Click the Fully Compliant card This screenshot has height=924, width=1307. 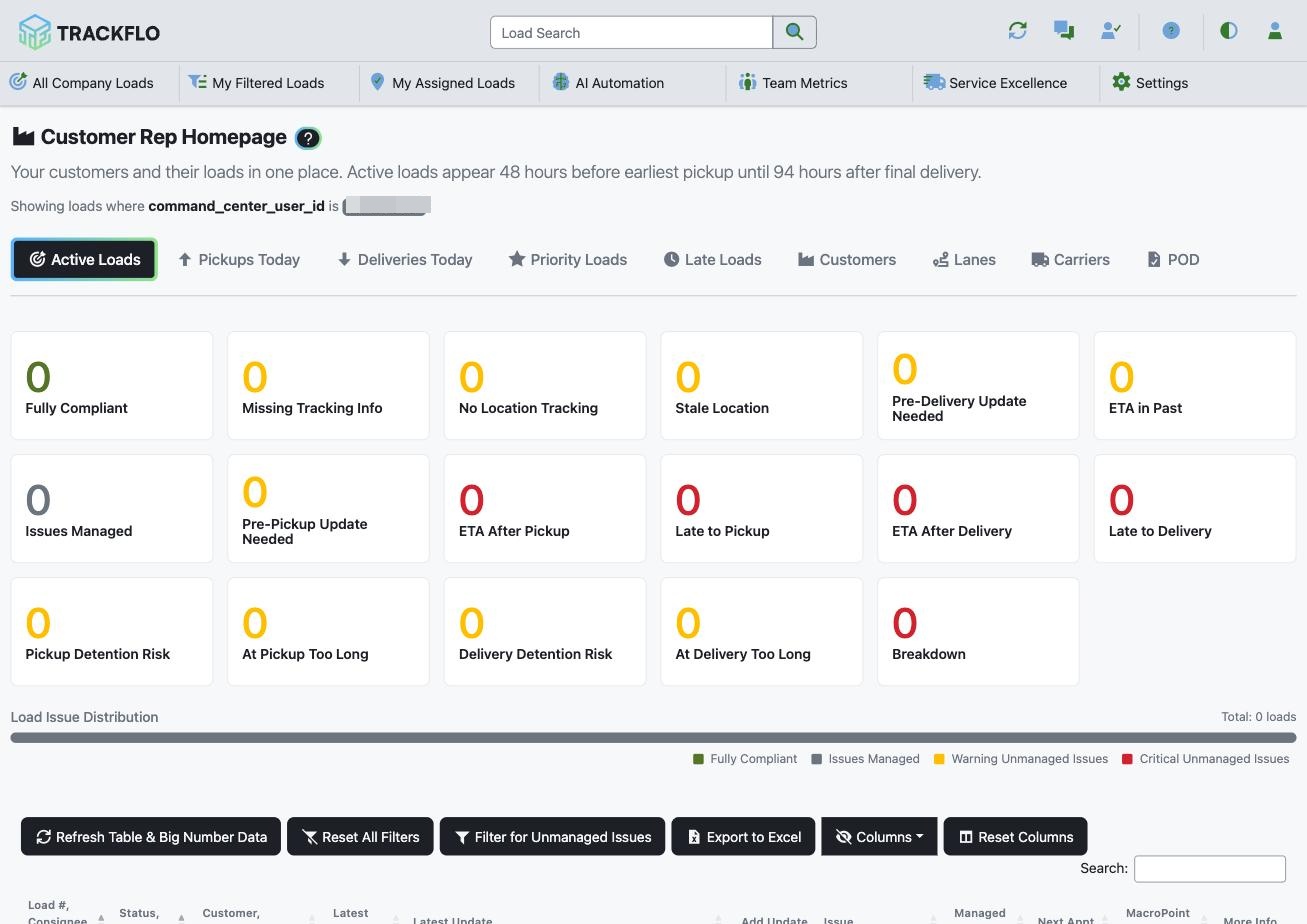(112, 385)
